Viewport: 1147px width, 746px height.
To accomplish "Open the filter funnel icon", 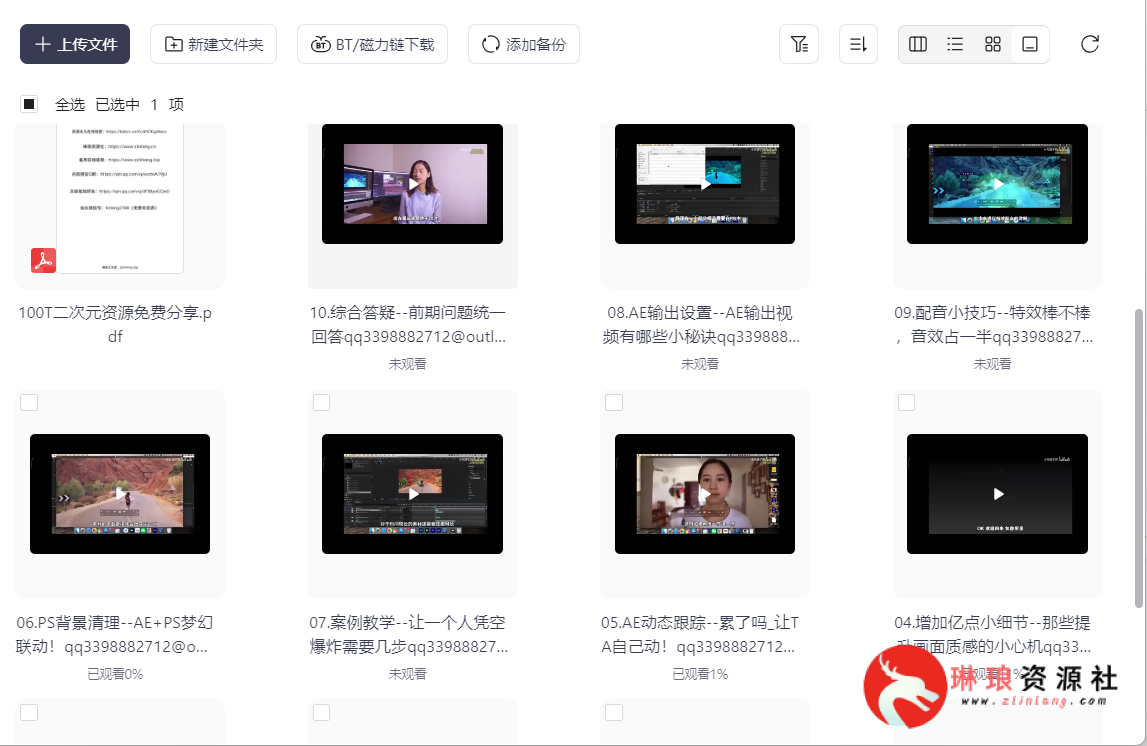I will (x=799, y=44).
